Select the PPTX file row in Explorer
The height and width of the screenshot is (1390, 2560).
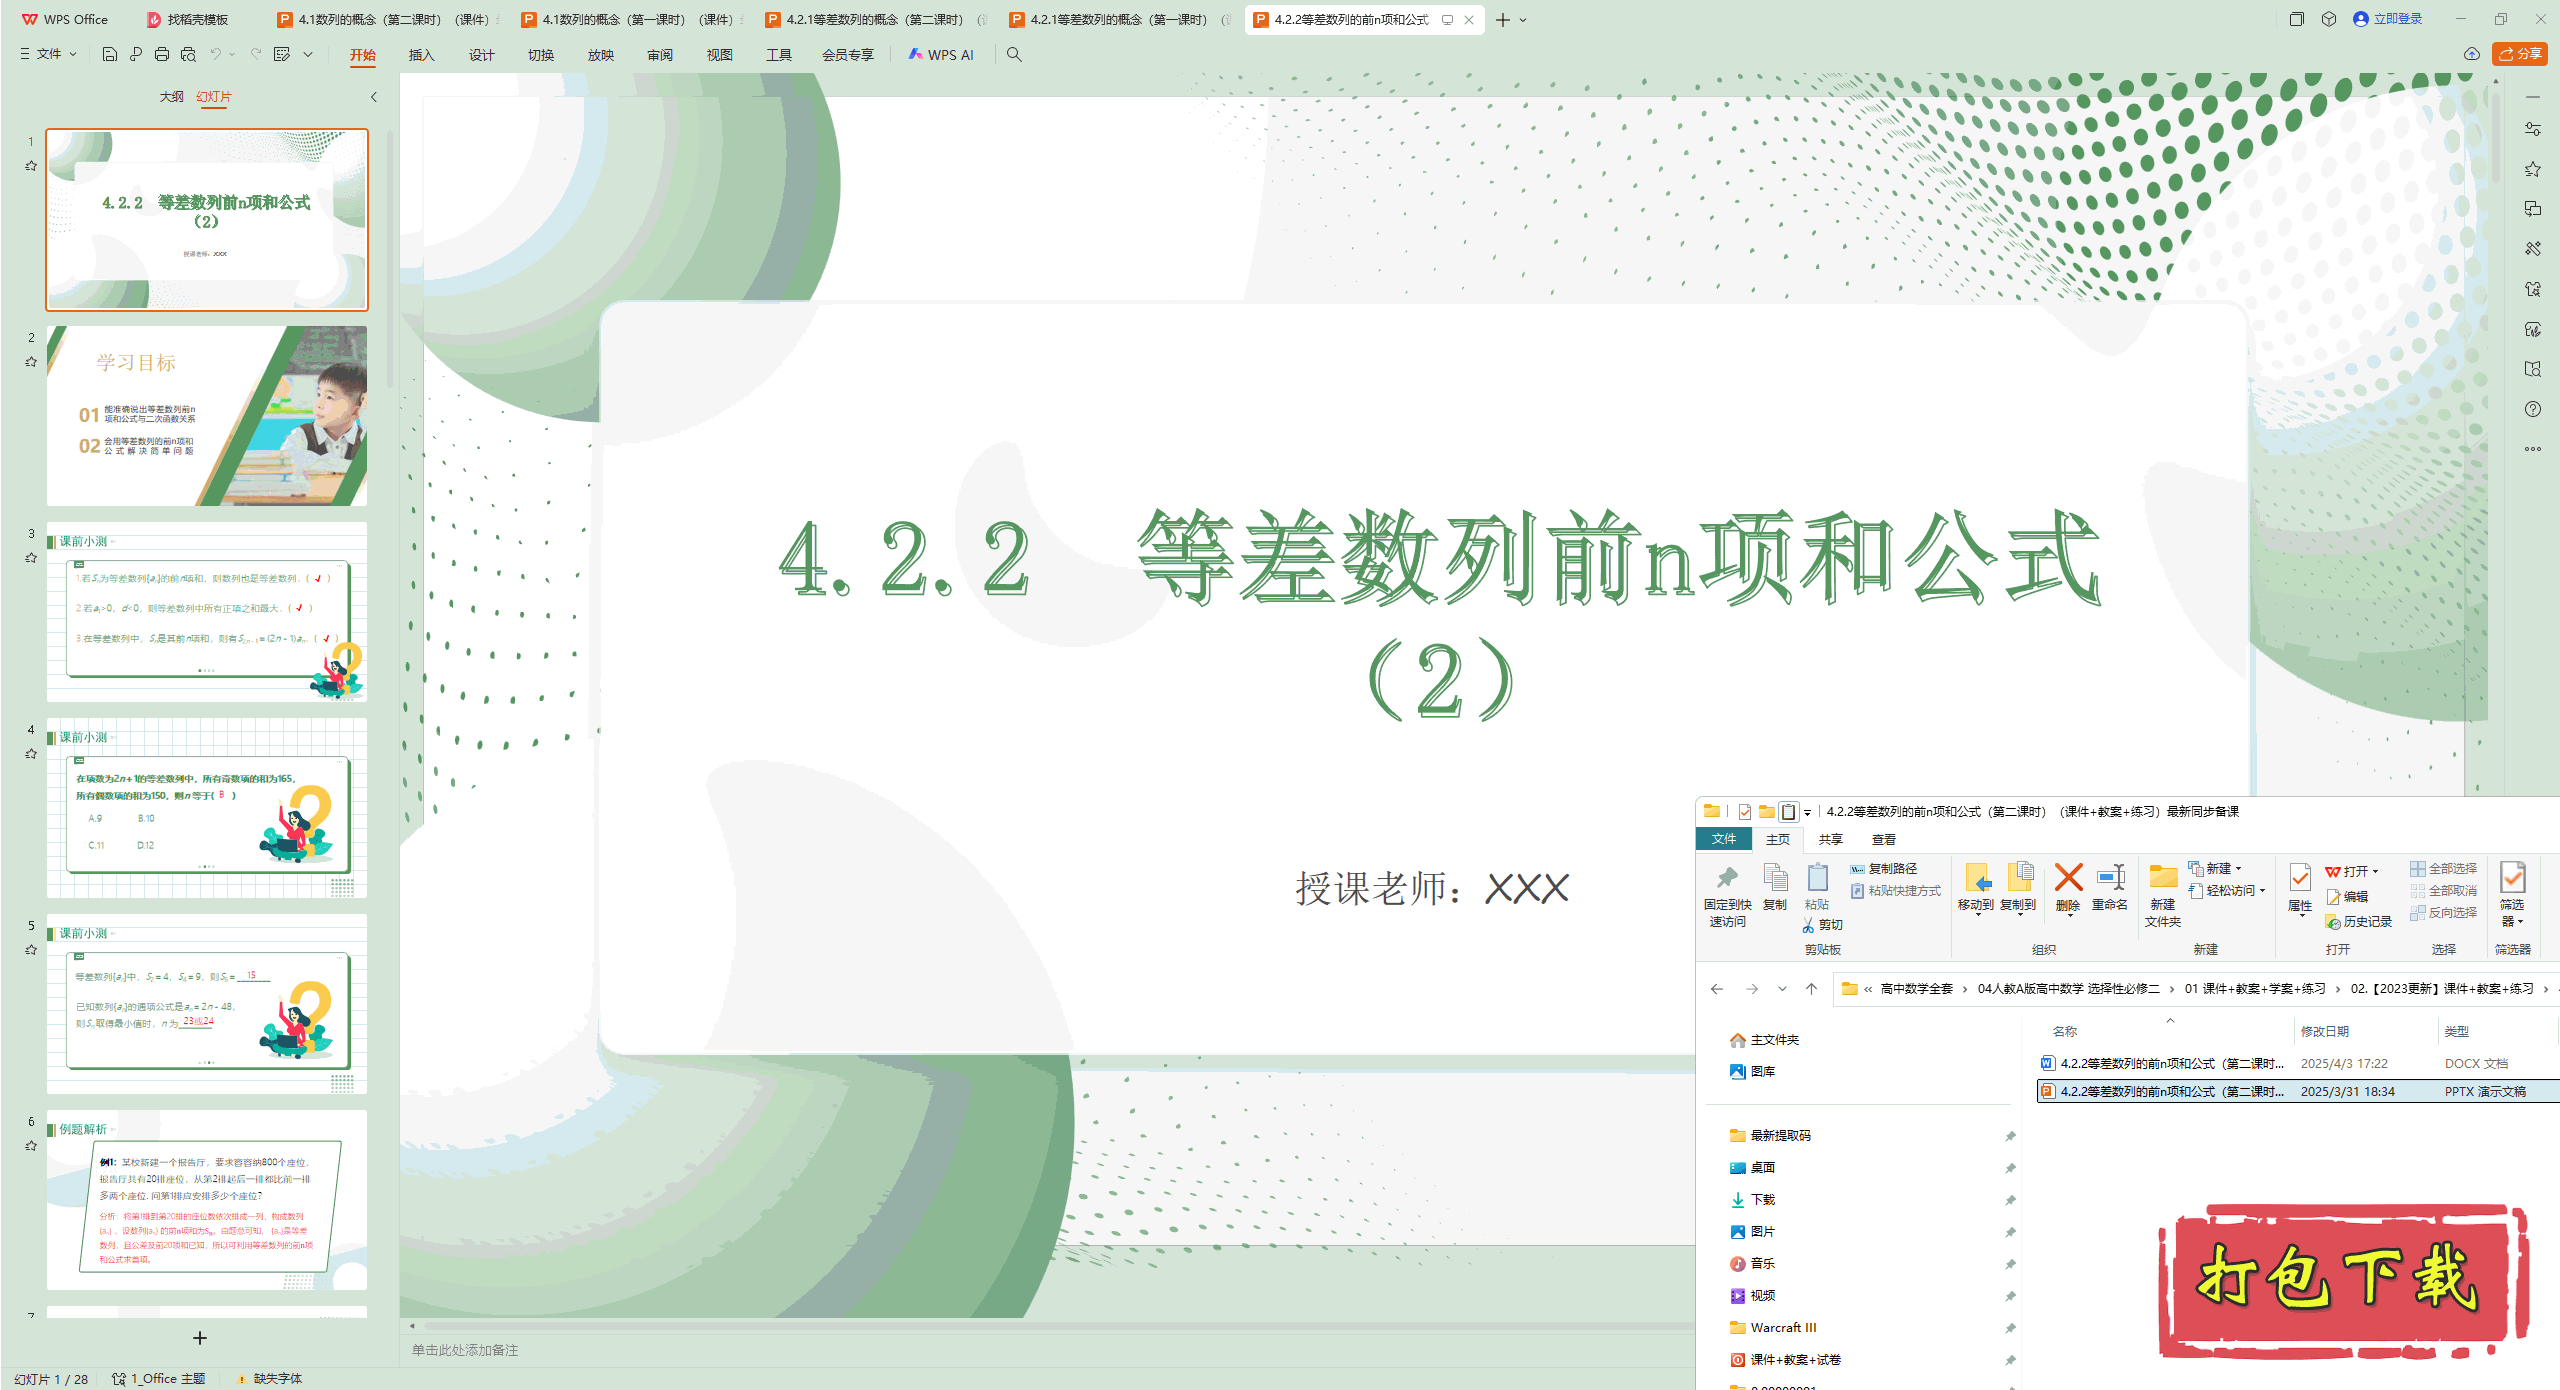coord(2298,1091)
